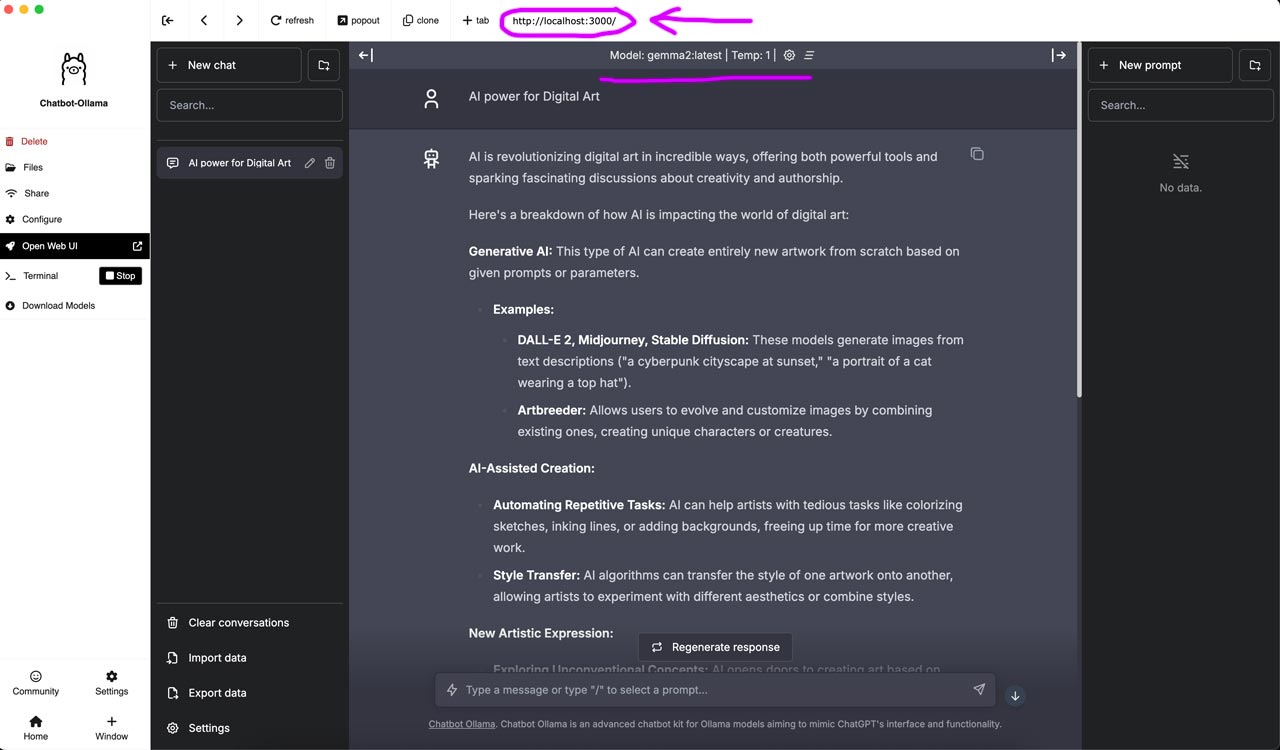The width and height of the screenshot is (1280, 750).
Task: Stop the running terminal process
Action: (121, 276)
